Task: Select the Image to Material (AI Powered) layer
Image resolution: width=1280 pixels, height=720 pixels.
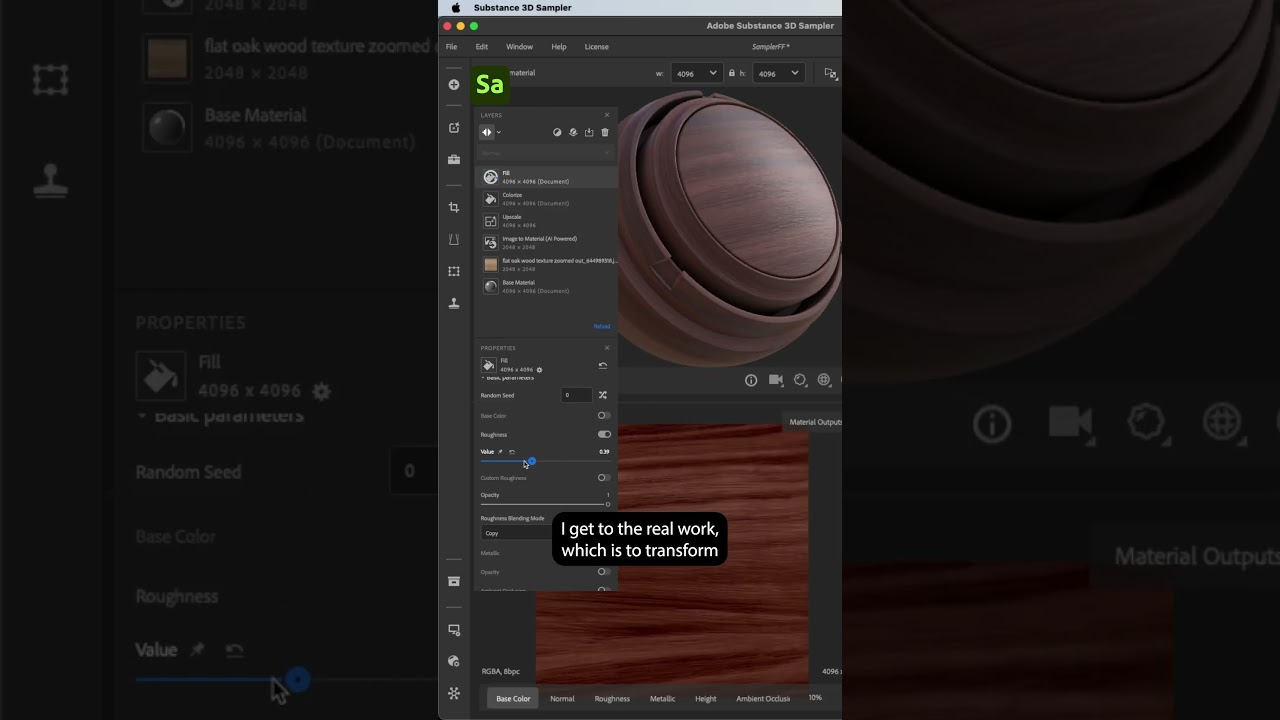Action: coord(546,243)
